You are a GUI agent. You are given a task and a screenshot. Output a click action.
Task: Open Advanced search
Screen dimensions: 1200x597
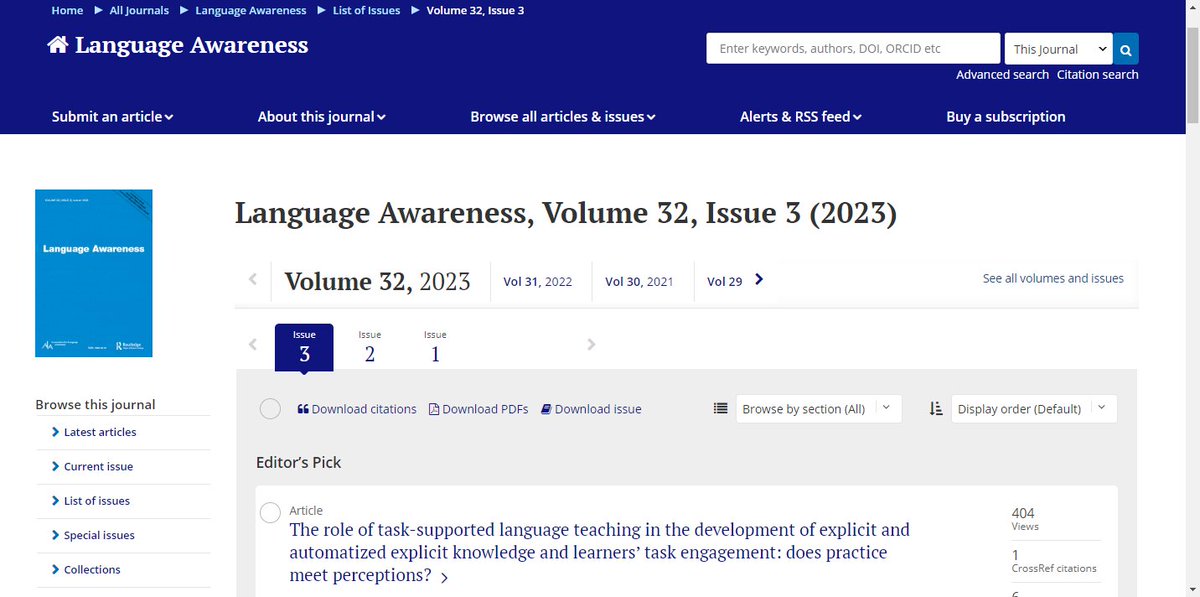tap(1002, 75)
